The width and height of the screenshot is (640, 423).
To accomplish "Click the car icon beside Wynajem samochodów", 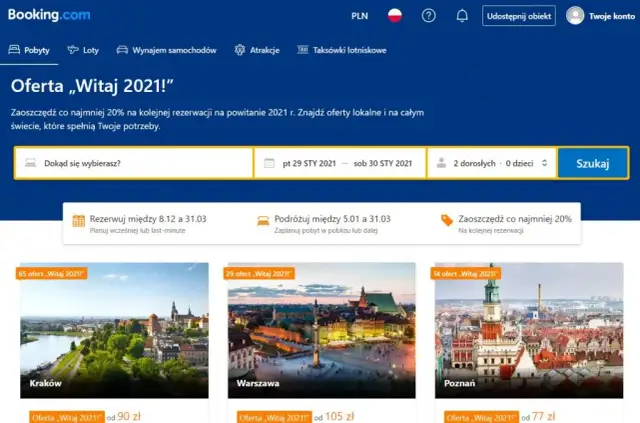I will coord(122,50).
